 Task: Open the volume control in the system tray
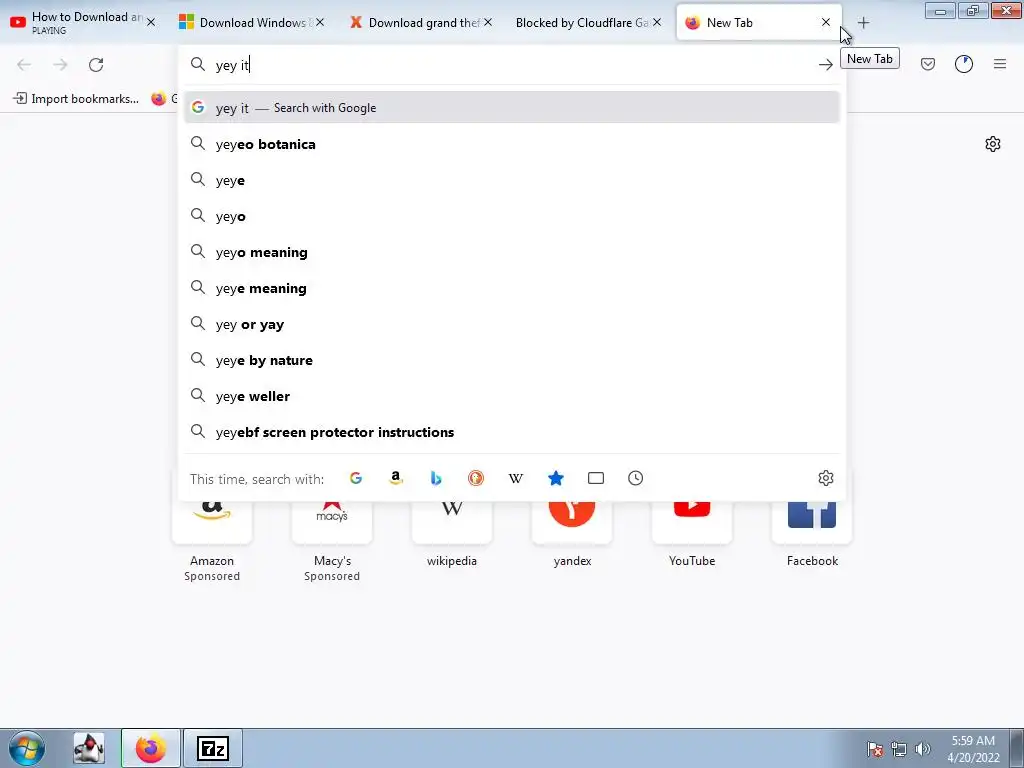pos(922,749)
